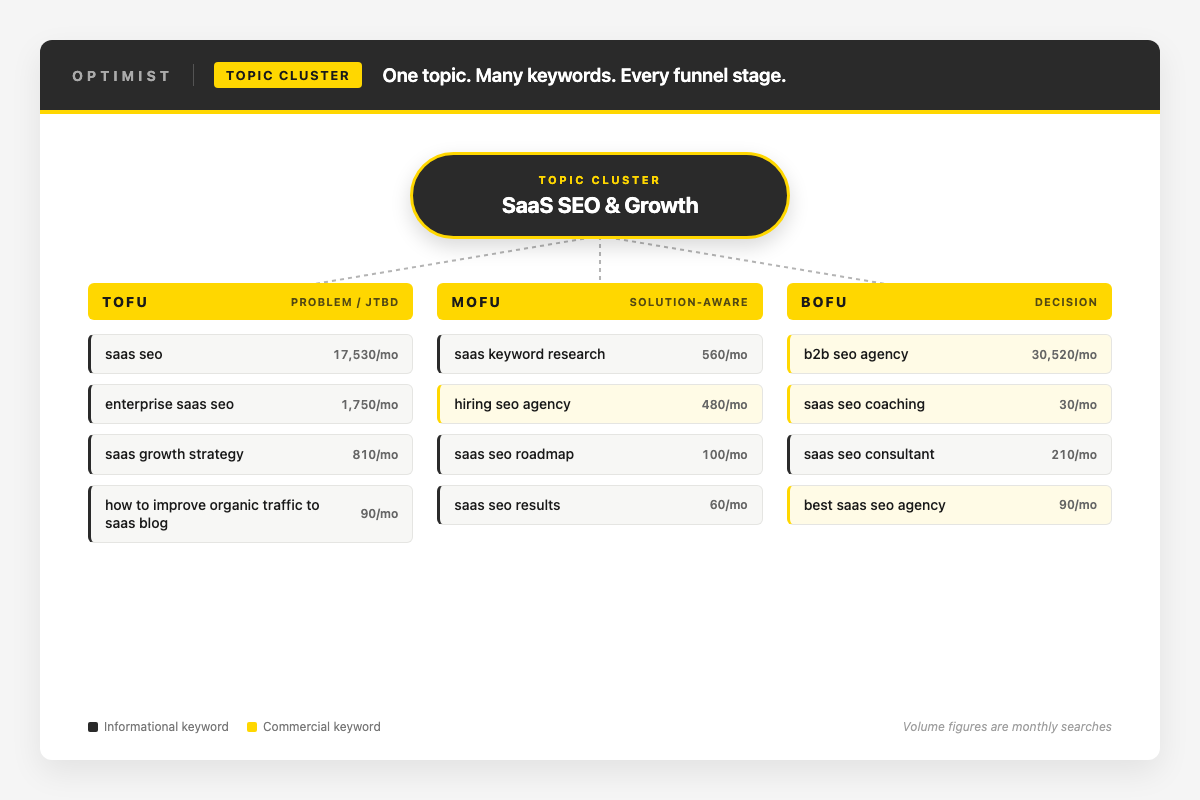Screen dimensions: 1200x800
Task: Click the 'Commercial keyword' legend label
Action: (322, 727)
